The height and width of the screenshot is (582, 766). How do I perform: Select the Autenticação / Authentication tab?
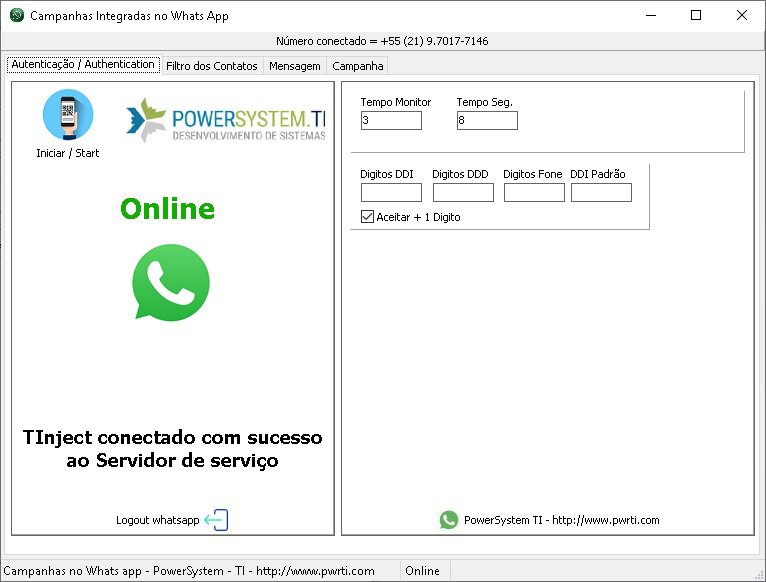click(83, 64)
